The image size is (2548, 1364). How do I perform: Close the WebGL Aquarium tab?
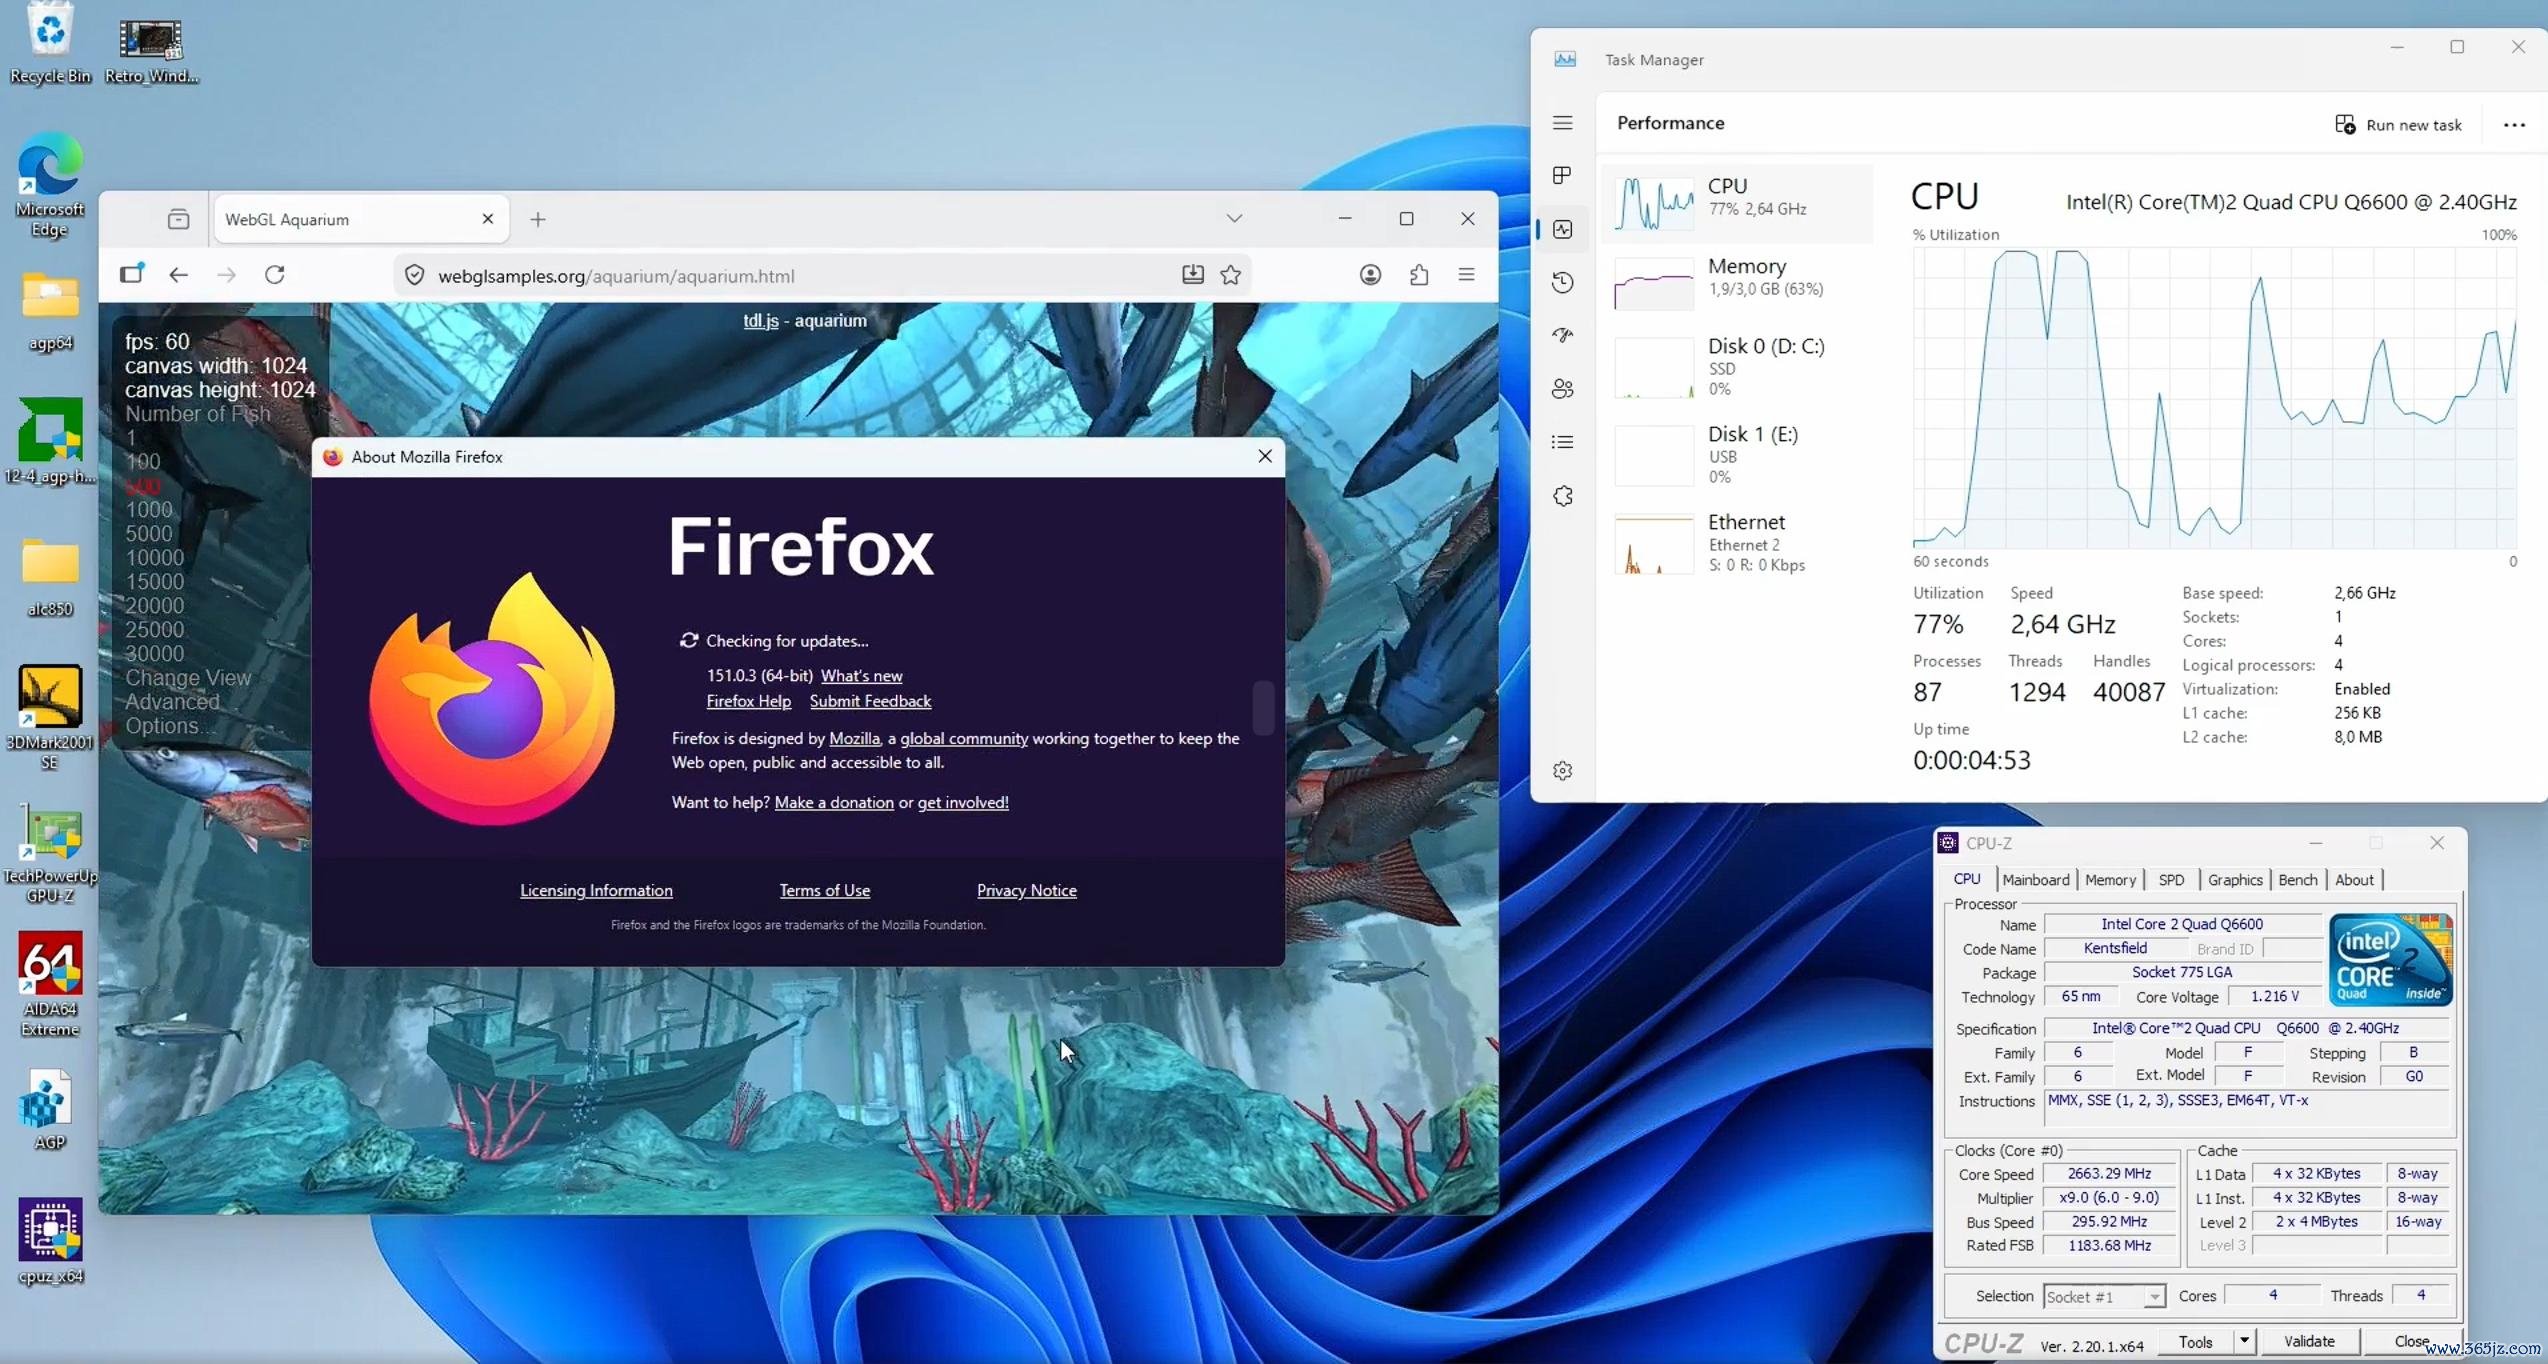click(488, 219)
